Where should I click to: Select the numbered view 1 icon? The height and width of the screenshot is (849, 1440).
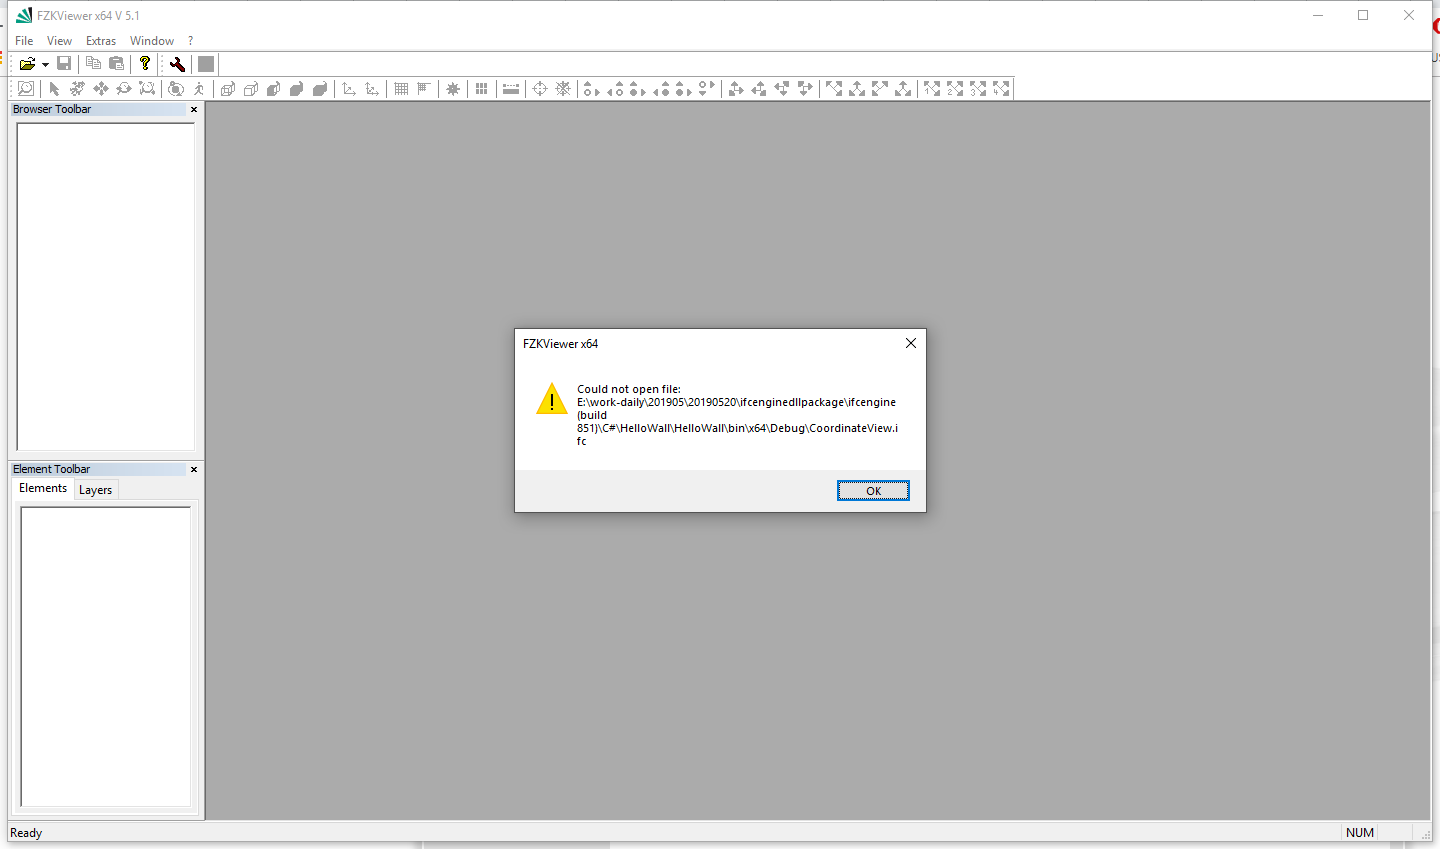tap(930, 88)
